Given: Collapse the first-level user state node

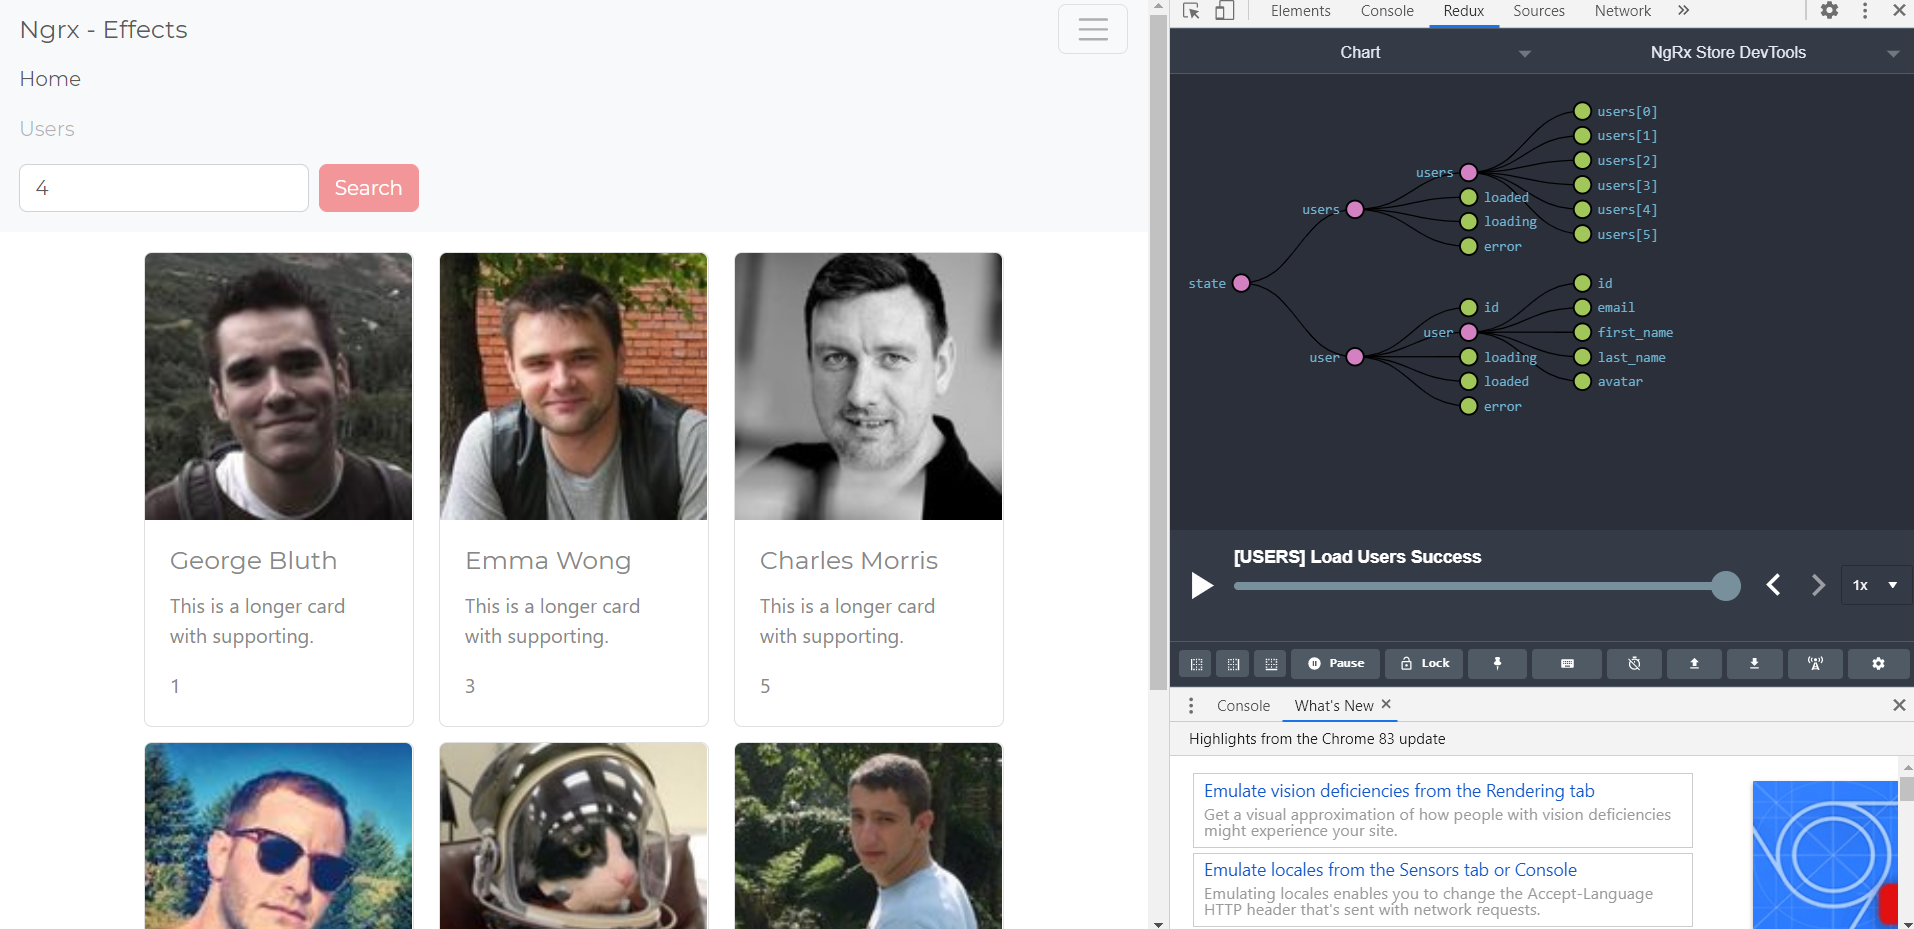Looking at the screenshot, I should pyautogui.click(x=1355, y=357).
